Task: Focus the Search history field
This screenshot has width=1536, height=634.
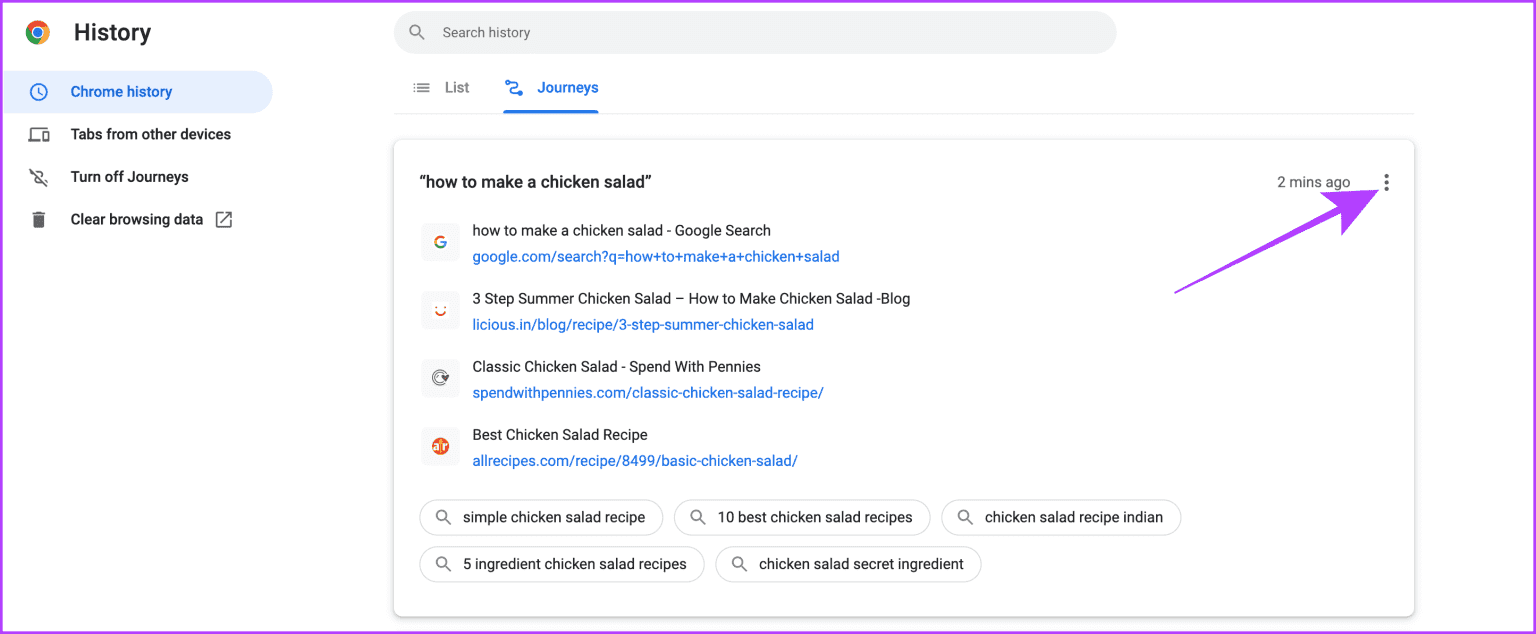Action: point(755,33)
